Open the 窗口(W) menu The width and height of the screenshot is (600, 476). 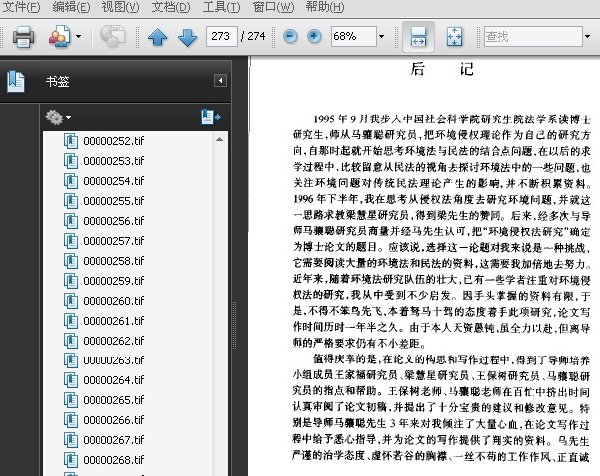[273, 7]
